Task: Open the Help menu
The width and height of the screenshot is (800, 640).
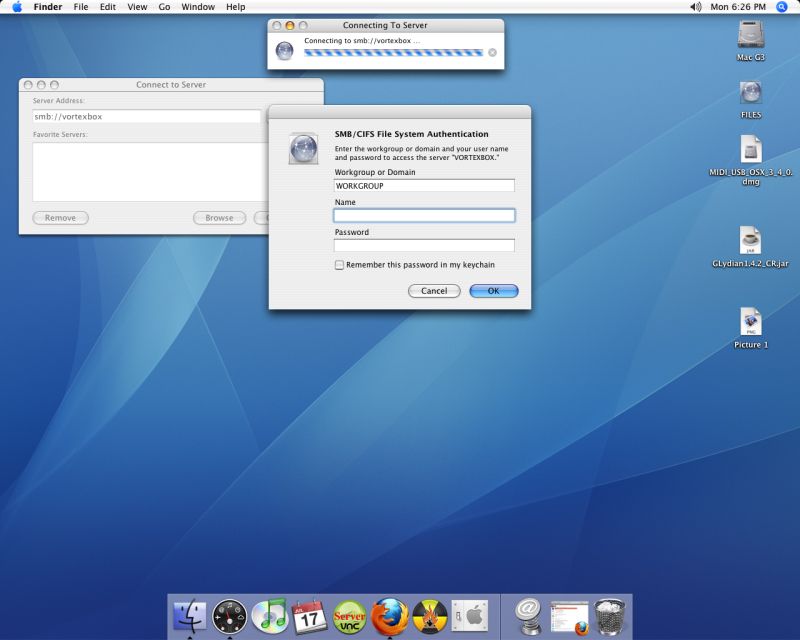Action: [236, 7]
